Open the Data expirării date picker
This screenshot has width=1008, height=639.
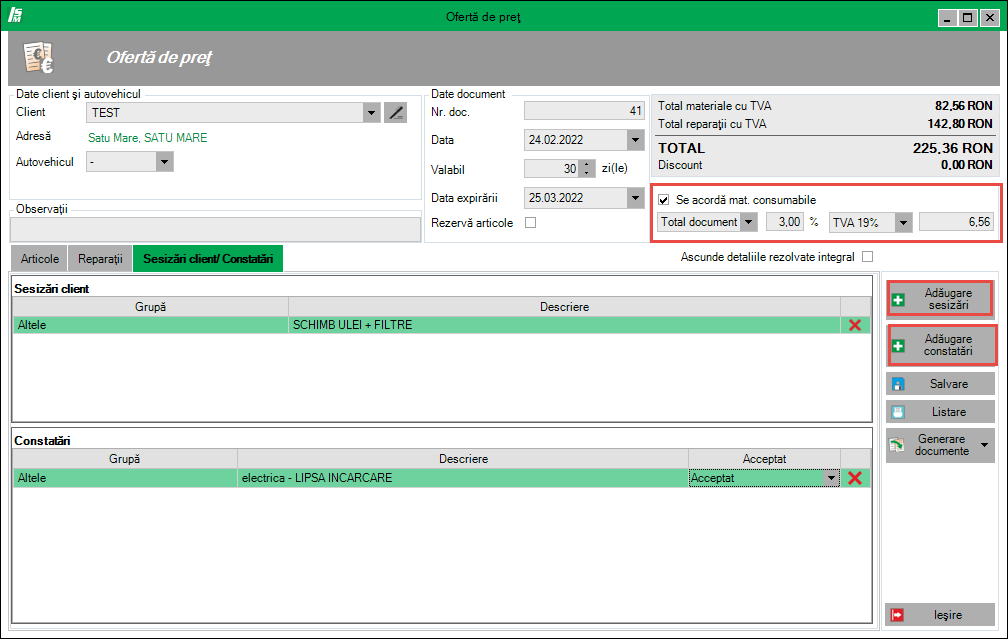coord(635,198)
